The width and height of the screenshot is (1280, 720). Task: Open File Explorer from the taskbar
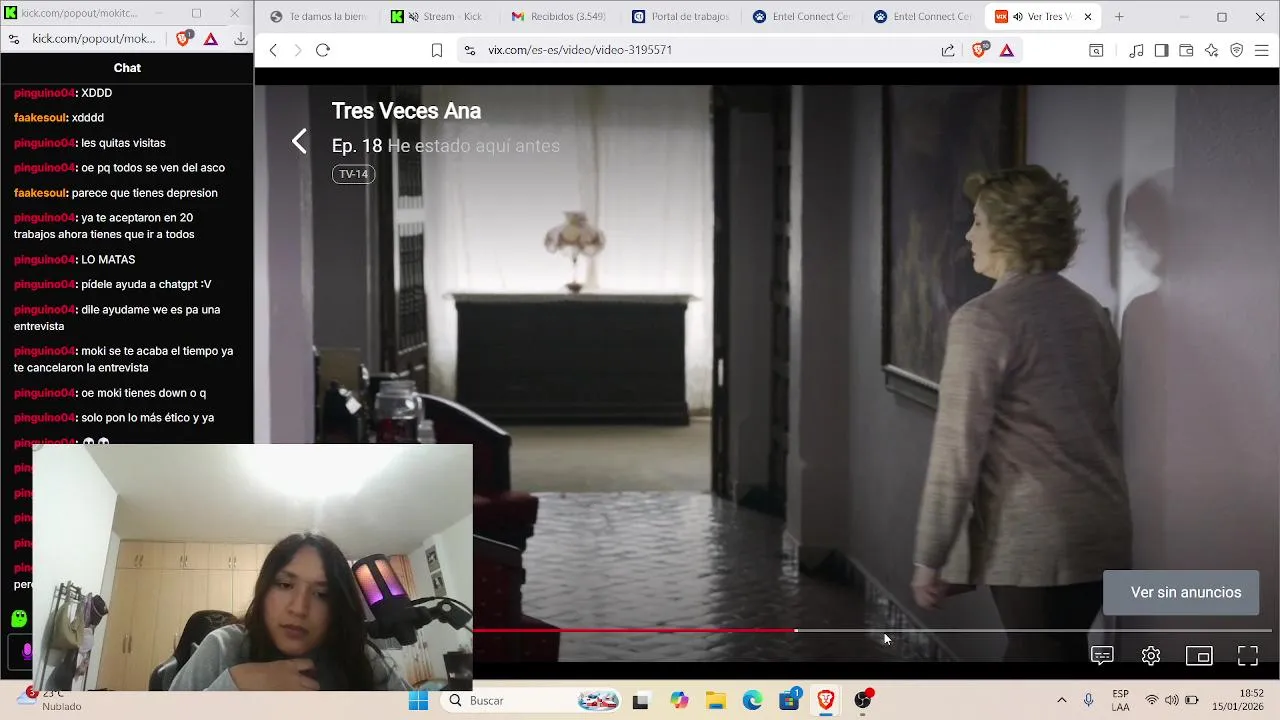[x=716, y=701]
